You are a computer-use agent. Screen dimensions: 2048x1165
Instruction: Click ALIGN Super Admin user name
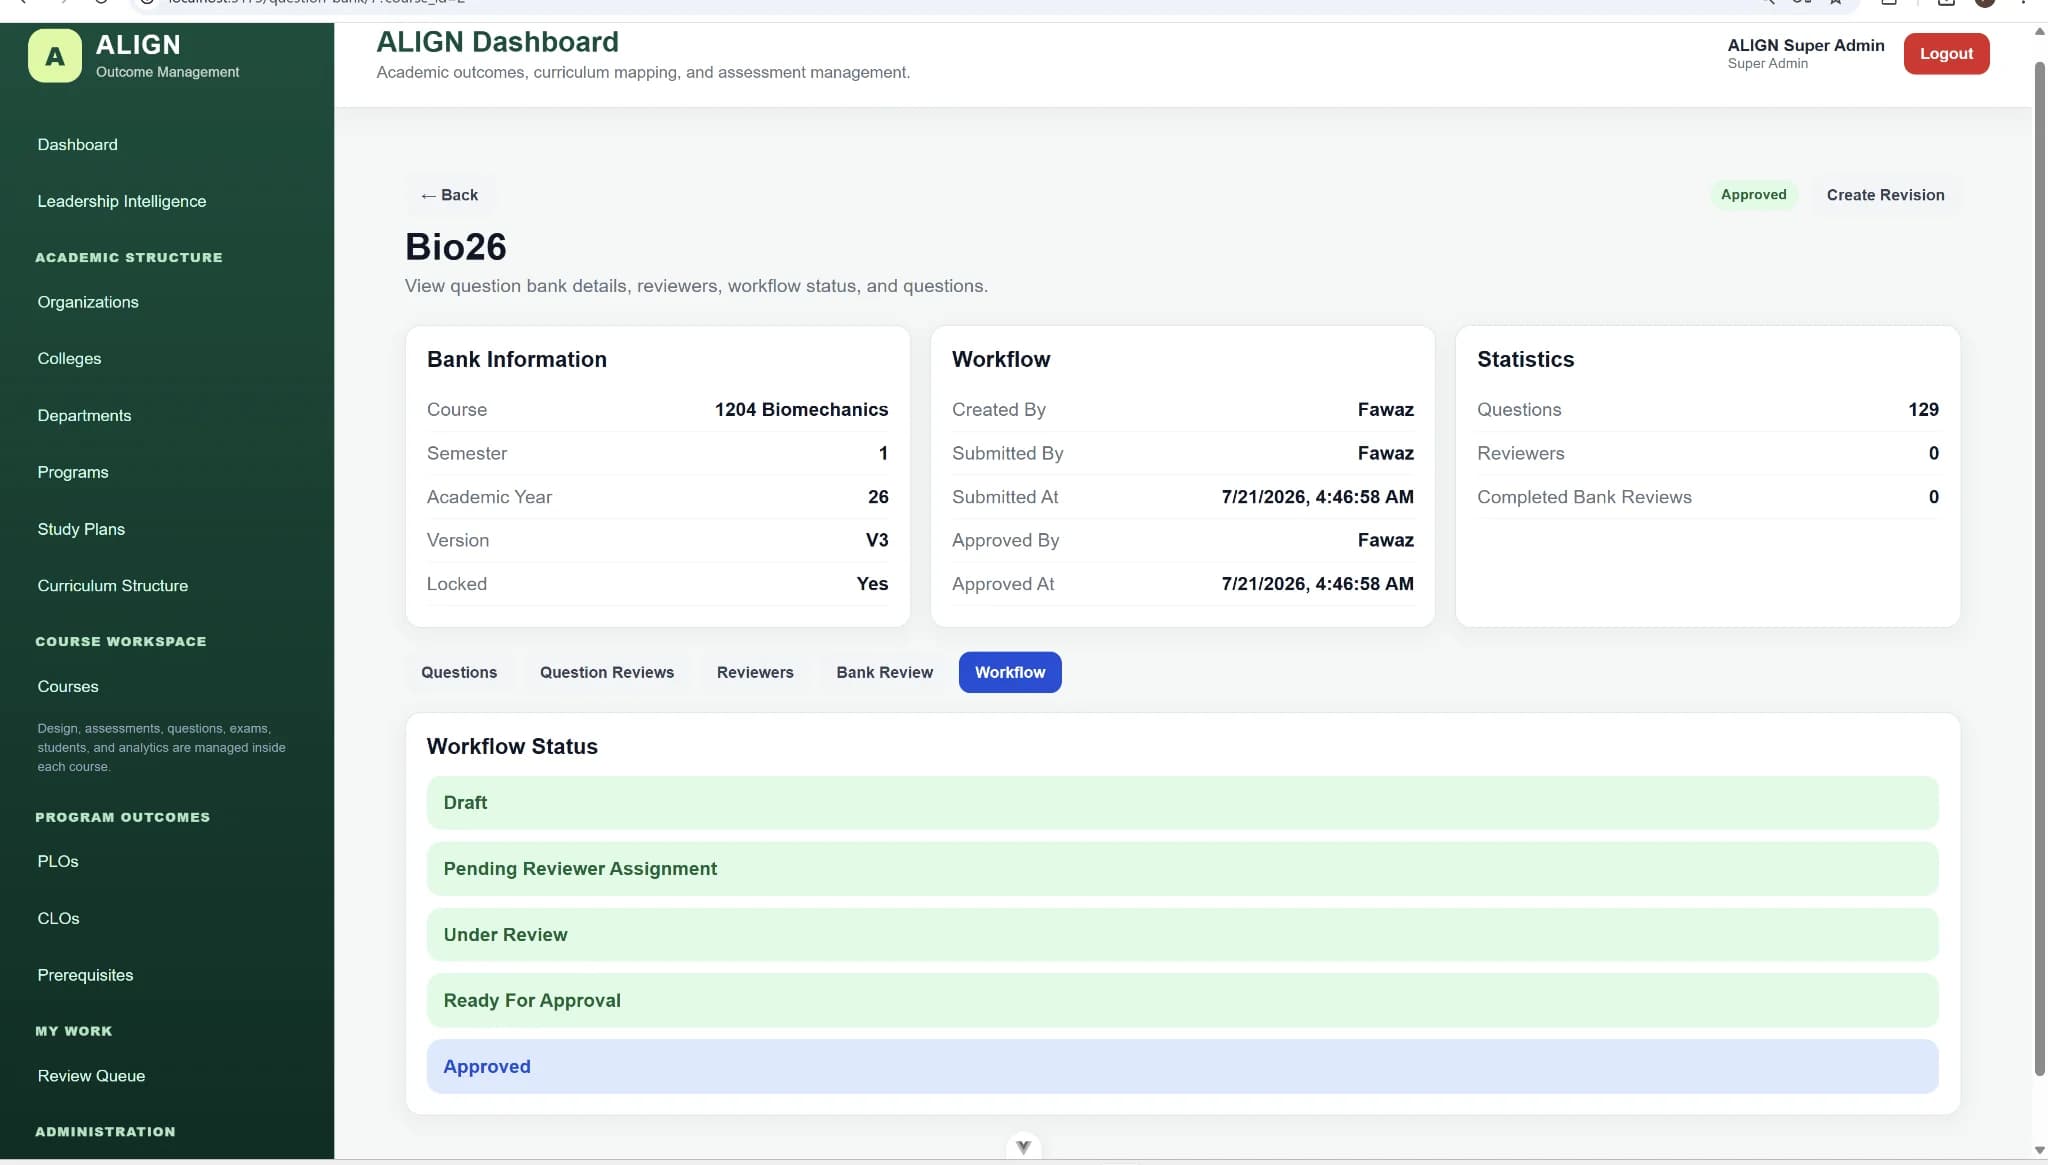click(1806, 45)
